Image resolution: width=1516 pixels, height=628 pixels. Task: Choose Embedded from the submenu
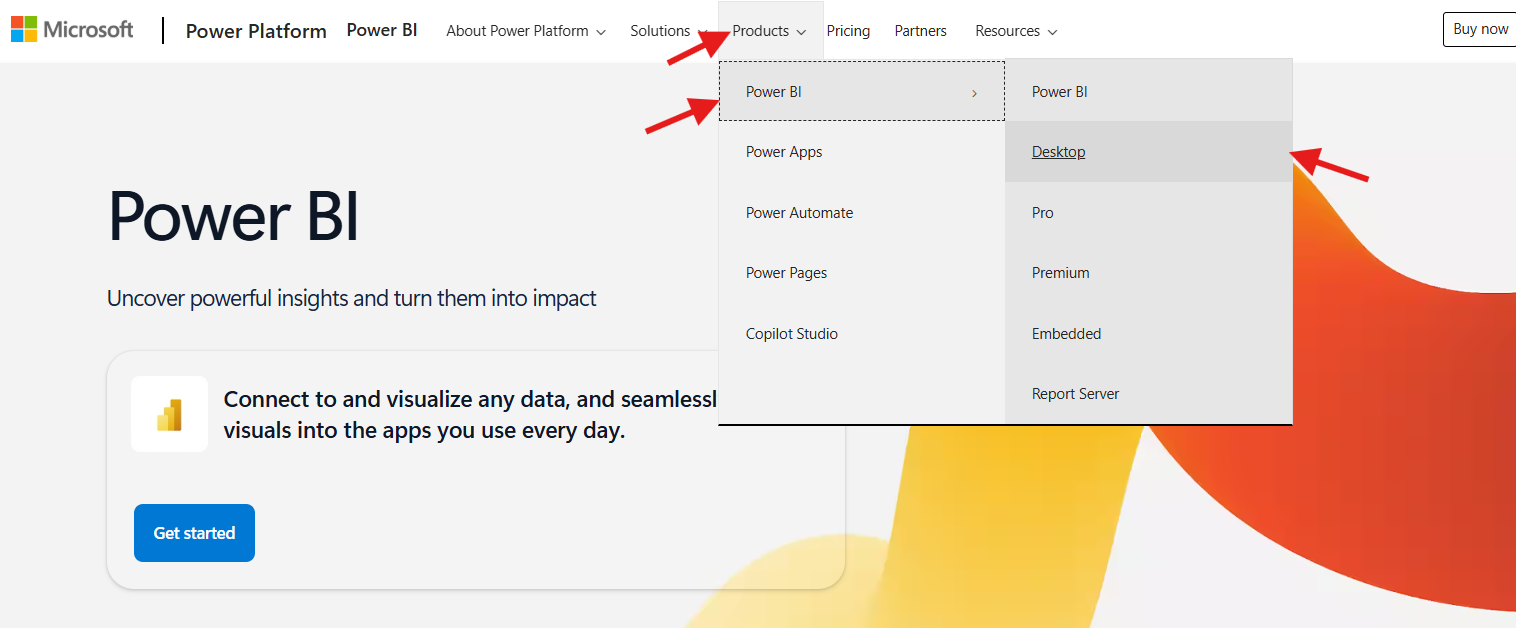tap(1148, 334)
